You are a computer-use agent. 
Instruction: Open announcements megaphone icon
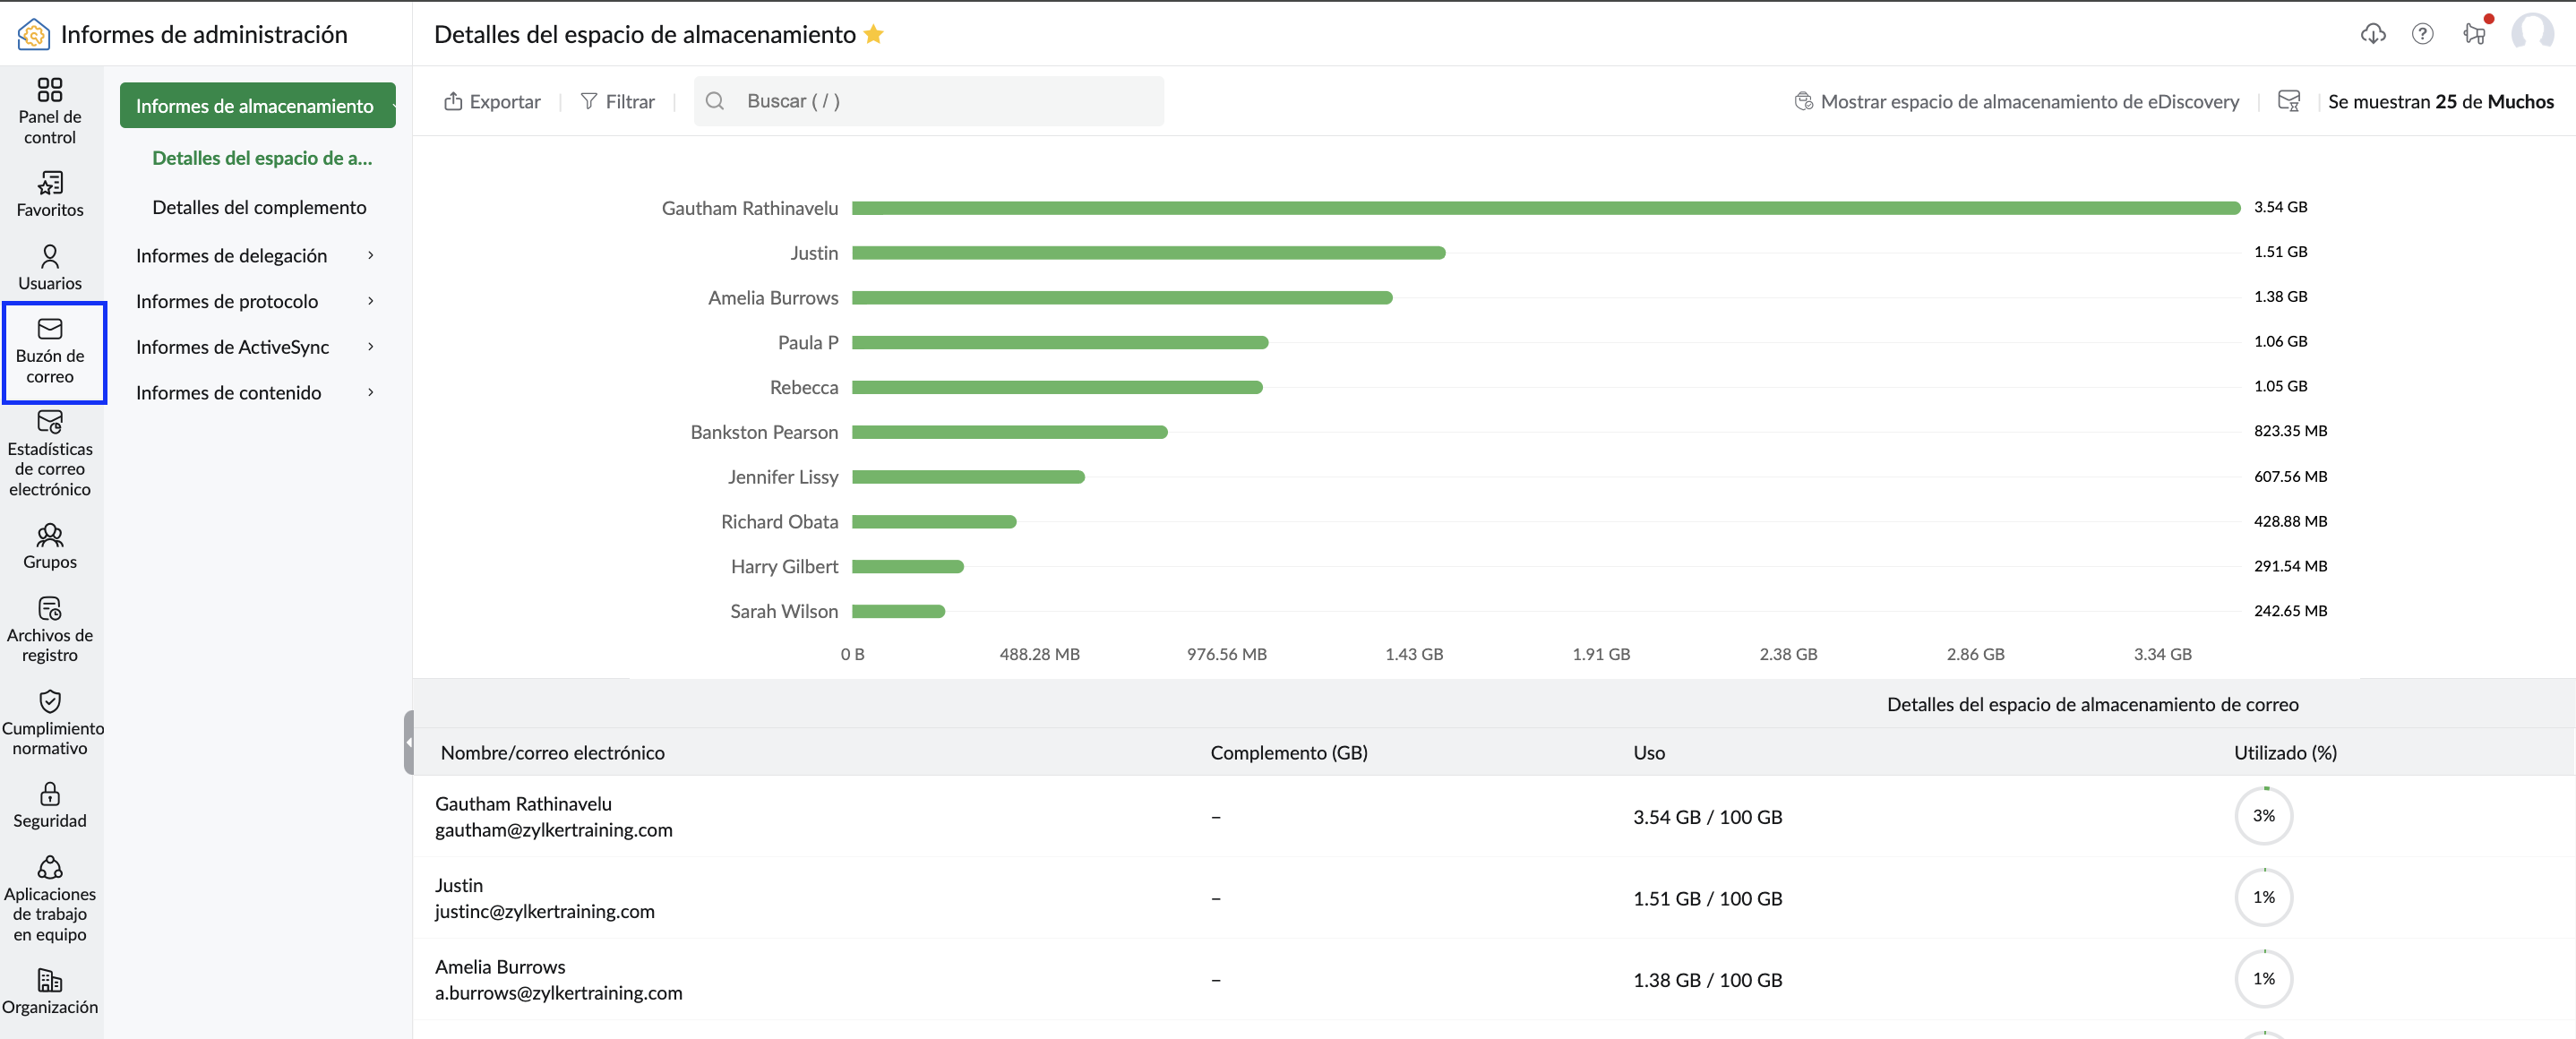[x=2474, y=34]
